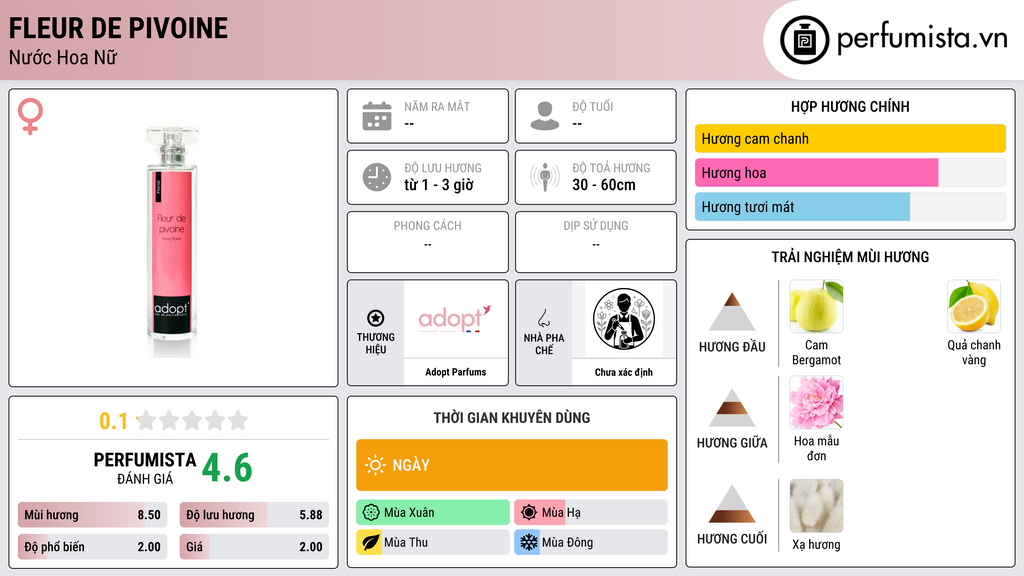Click the FLEUR DE PIVOINE title
Viewport: 1024px width, 576px height.
(118, 28)
